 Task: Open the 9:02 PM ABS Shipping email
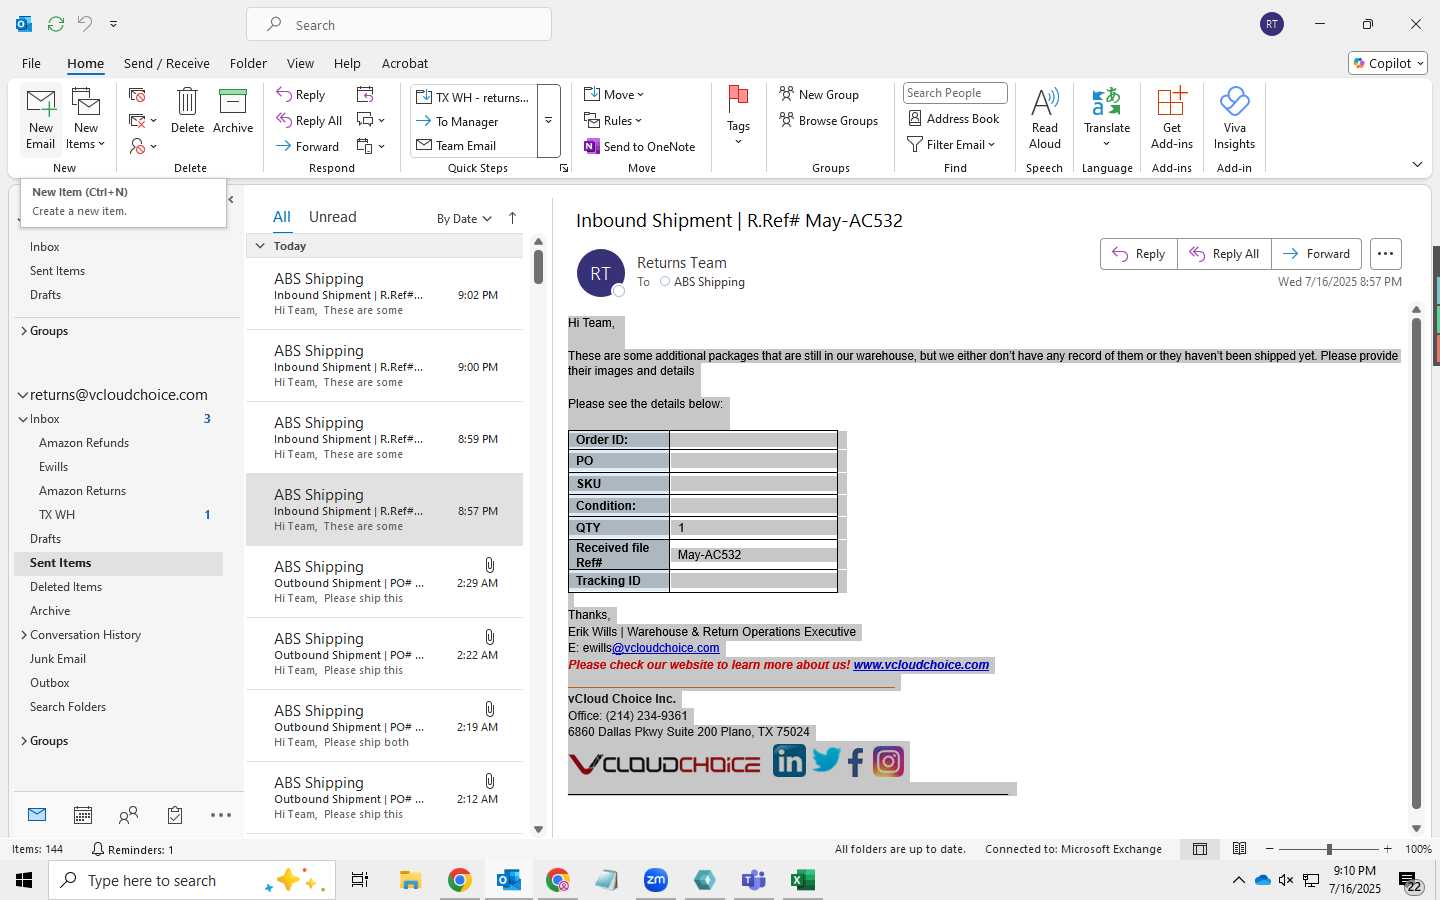click(x=385, y=294)
